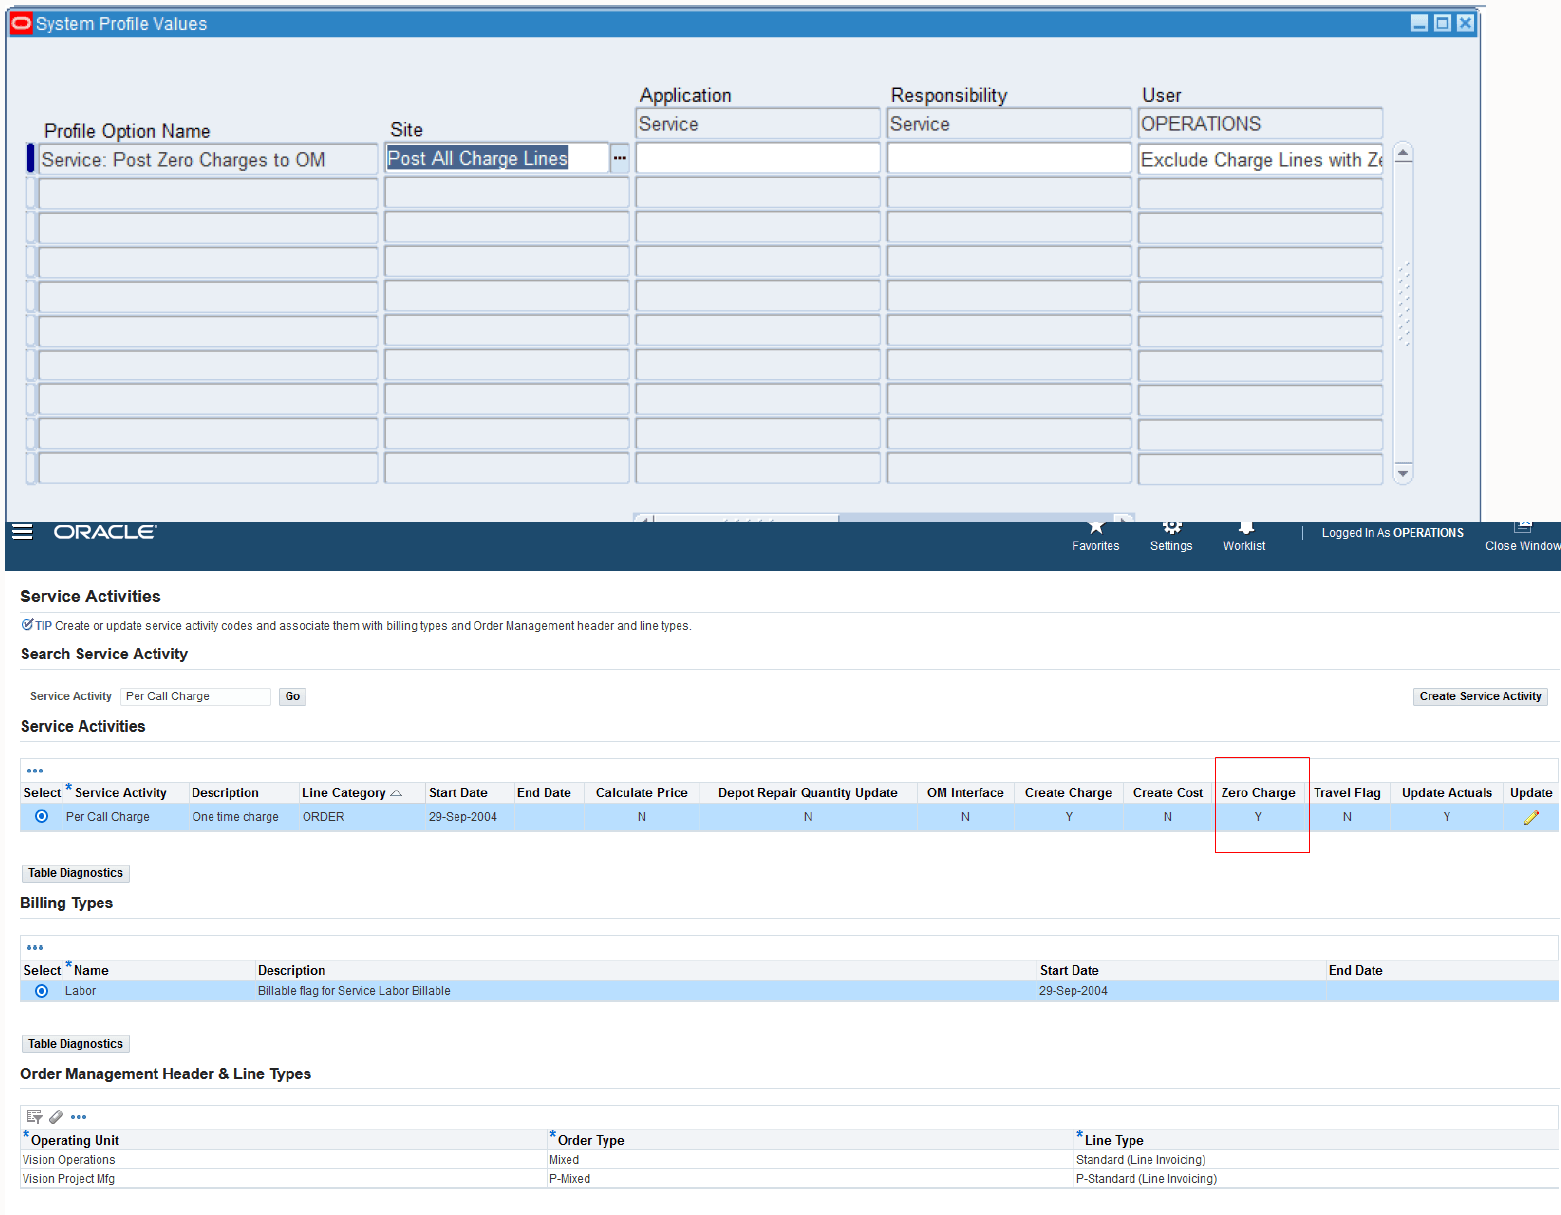The height and width of the screenshot is (1215, 1561).
Task: Click the User value Exclude Charge Lines field
Action: pyautogui.click(x=1260, y=160)
